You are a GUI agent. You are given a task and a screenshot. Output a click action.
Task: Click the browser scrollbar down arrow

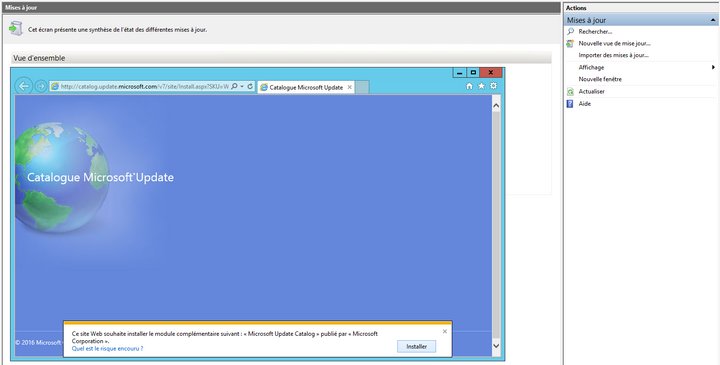coord(496,346)
